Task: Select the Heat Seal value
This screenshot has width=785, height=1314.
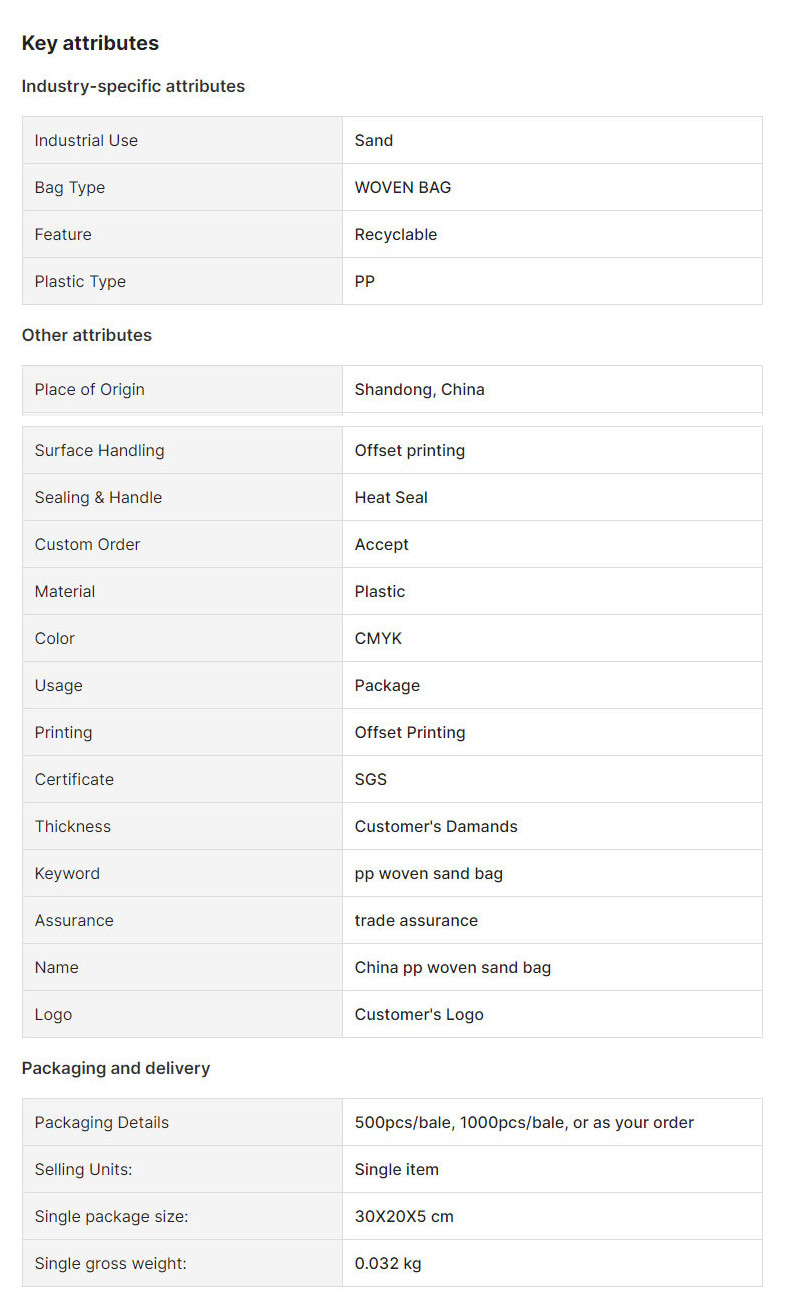Action: pyautogui.click(x=391, y=497)
